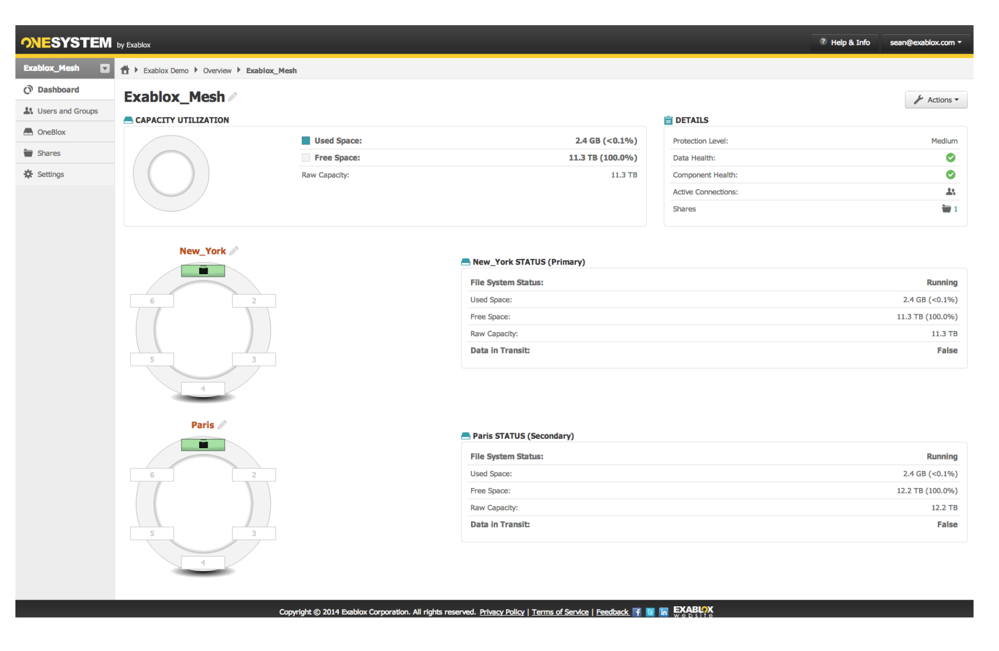Click the Shares folder icon in Details

[947, 206]
